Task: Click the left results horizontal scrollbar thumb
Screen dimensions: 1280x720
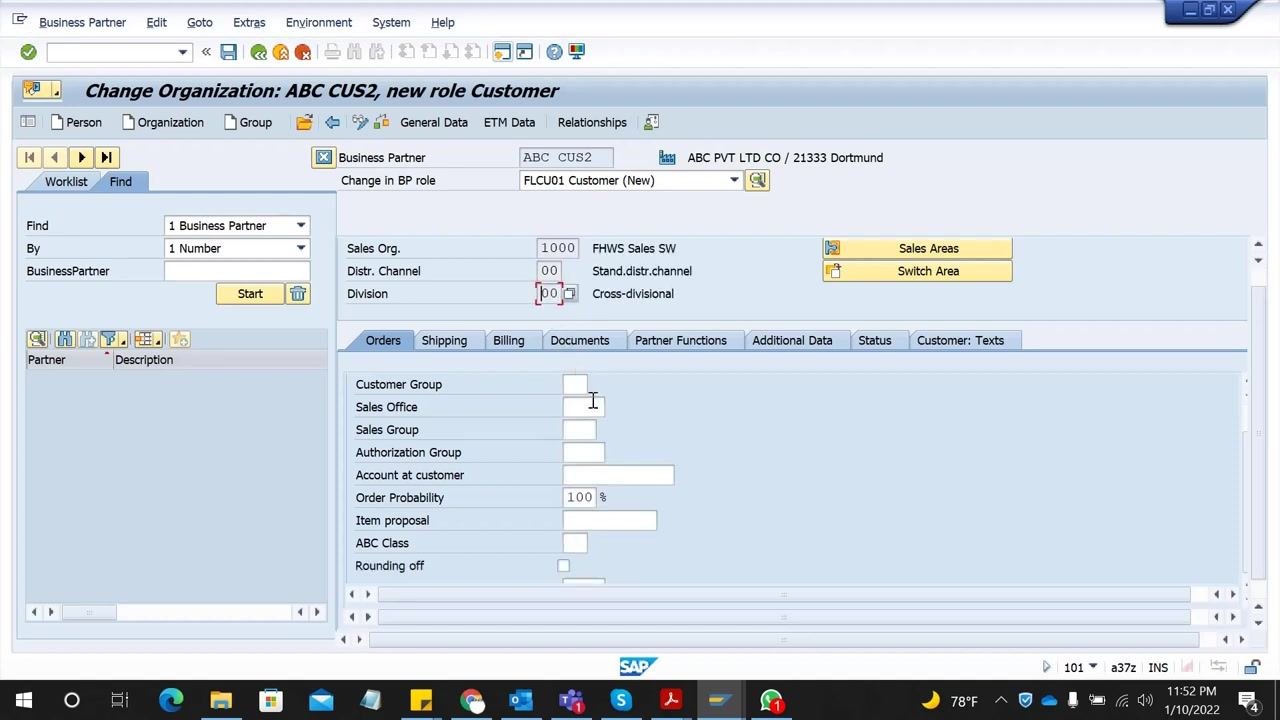Action: (89, 612)
